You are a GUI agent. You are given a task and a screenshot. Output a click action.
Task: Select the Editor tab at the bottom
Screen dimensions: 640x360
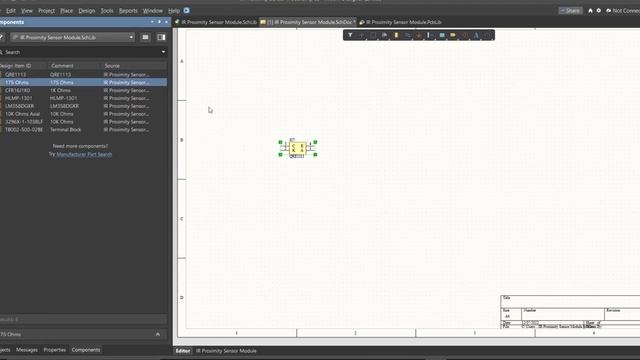coord(183,351)
